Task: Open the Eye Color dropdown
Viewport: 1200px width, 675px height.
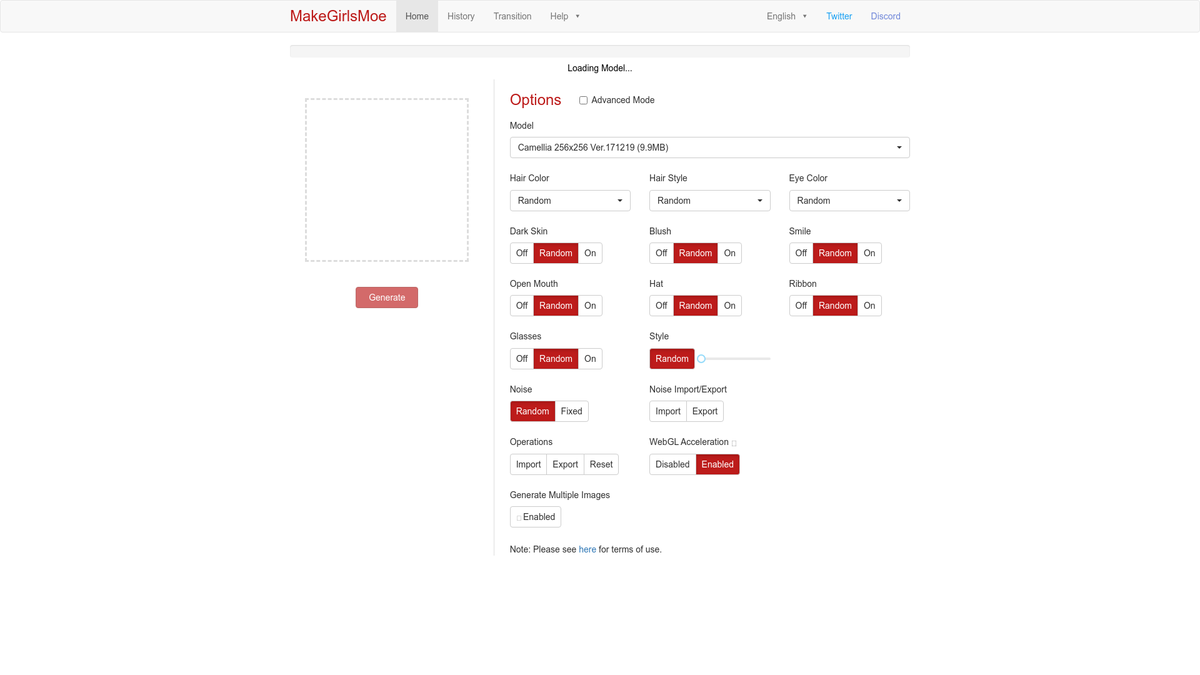Action: [x=848, y=201]
